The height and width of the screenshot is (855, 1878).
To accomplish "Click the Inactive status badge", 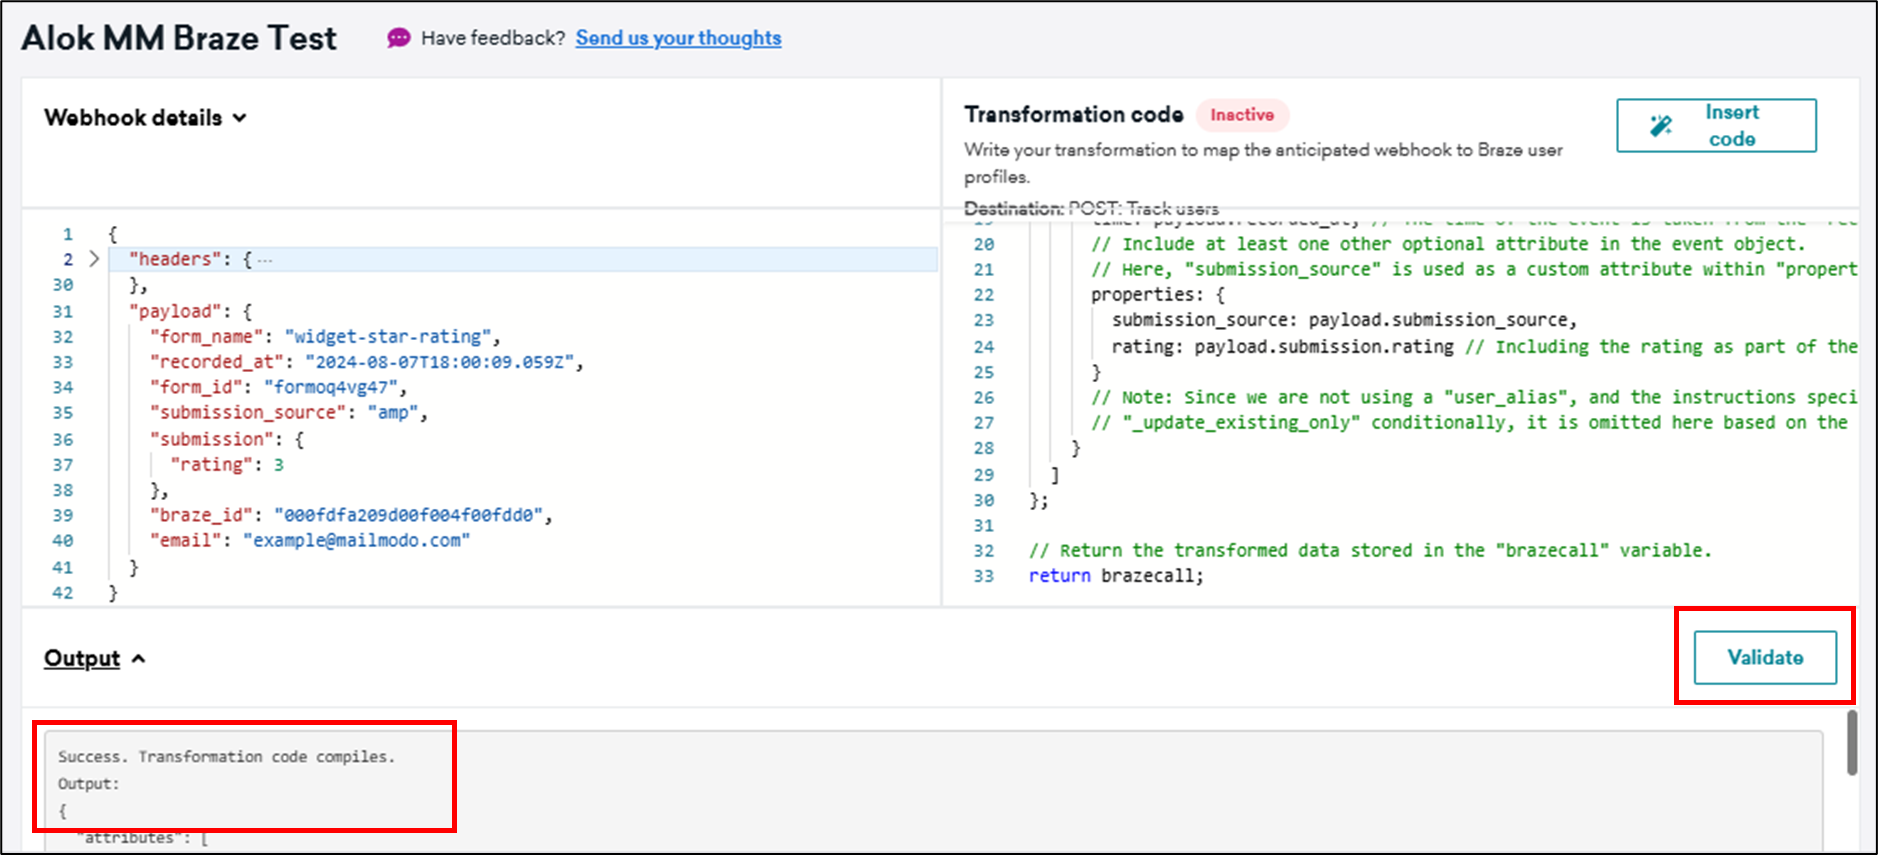I will 1242,115.
